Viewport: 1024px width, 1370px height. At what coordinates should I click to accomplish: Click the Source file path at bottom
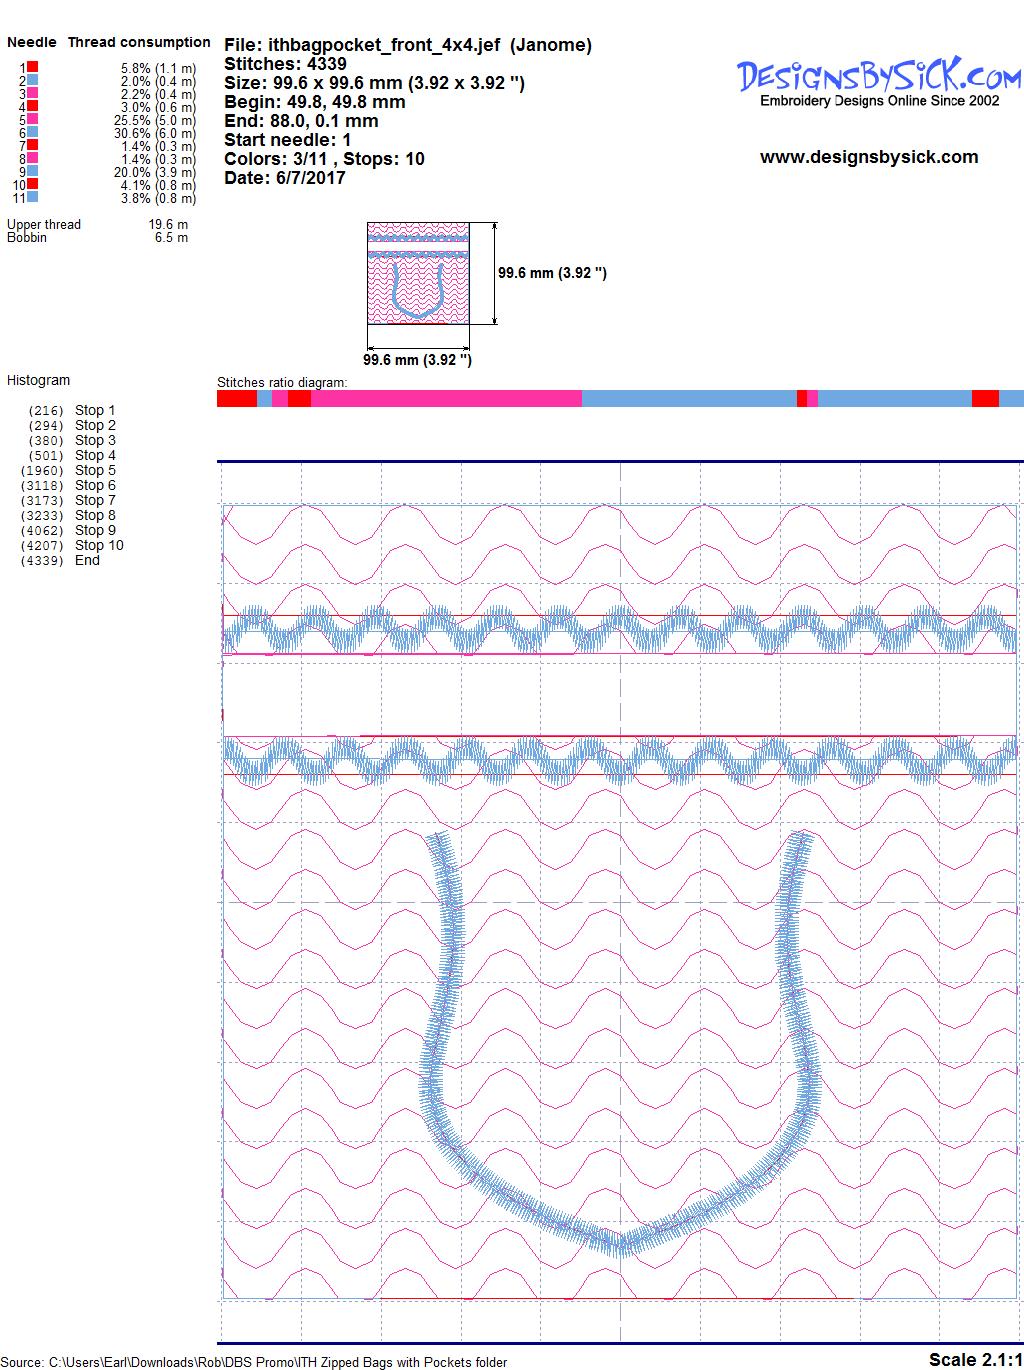pos(255,1362)
